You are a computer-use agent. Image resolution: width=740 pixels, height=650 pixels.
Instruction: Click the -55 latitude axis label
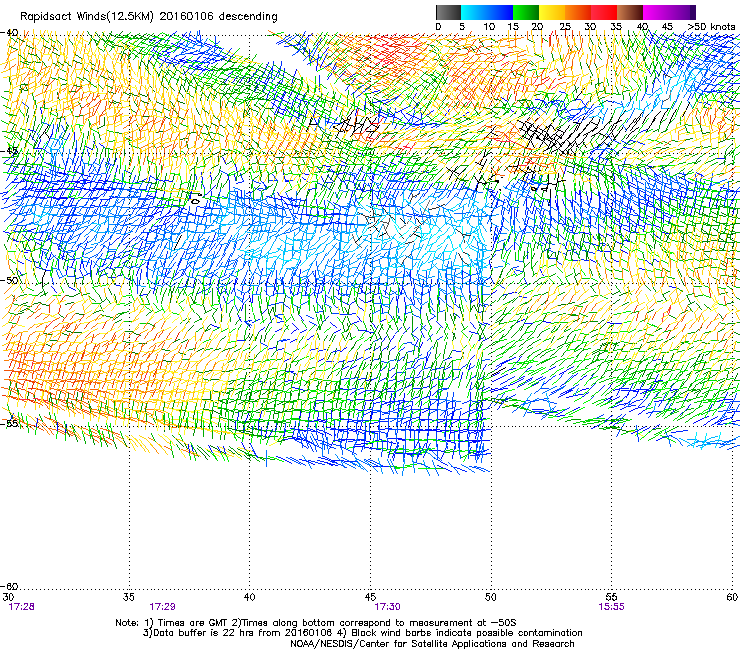(x=9, y=423)
